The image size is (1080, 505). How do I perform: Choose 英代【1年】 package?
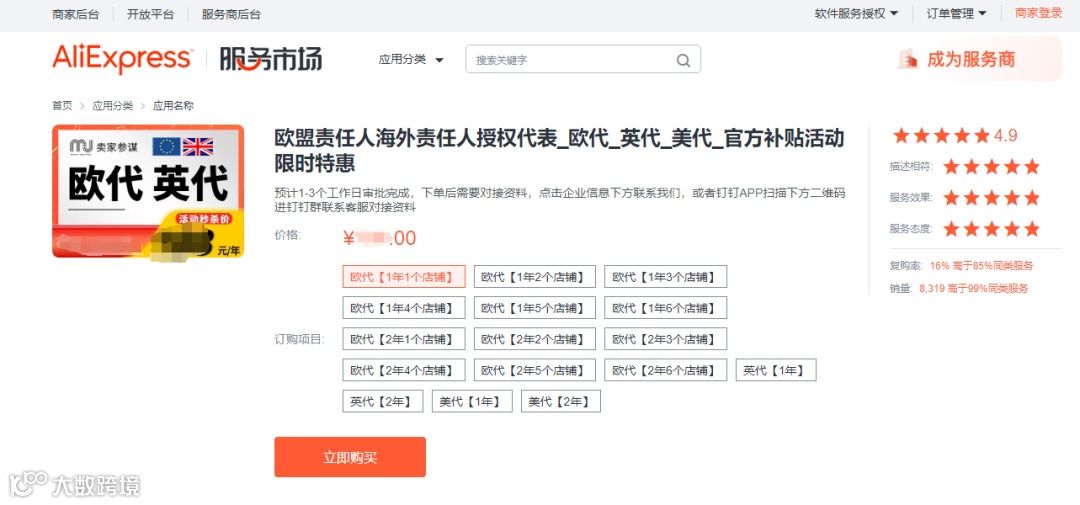tap(776, 370)
